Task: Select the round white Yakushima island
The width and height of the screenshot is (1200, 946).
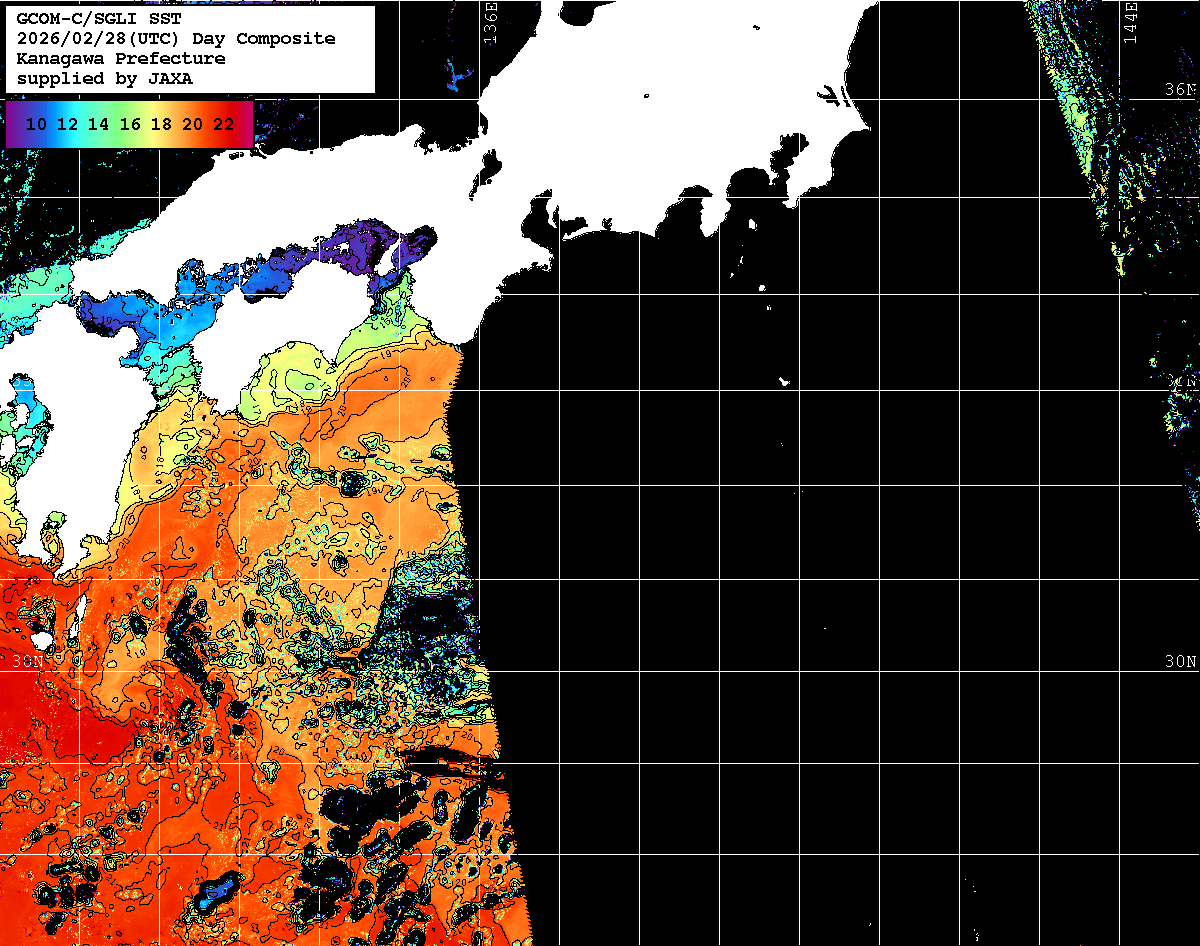Action: pos(41,638)
